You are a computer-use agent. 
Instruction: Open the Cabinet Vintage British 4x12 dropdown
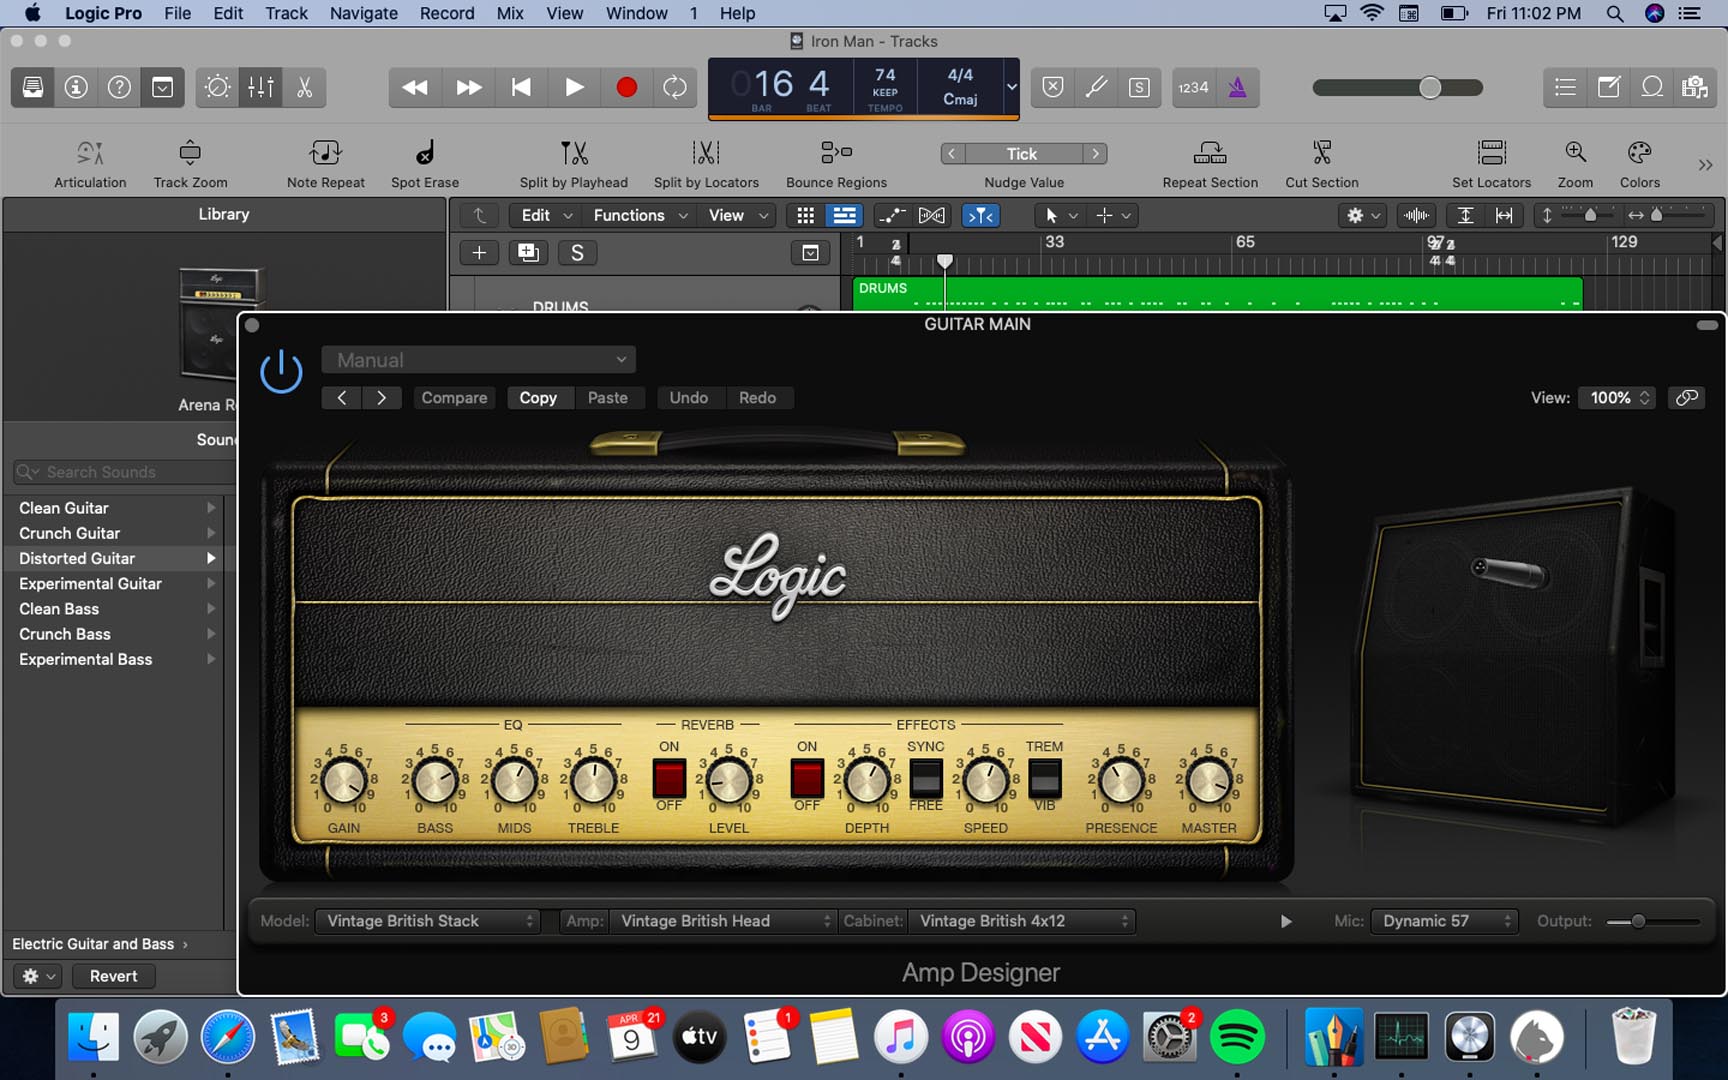(1021, 921)
